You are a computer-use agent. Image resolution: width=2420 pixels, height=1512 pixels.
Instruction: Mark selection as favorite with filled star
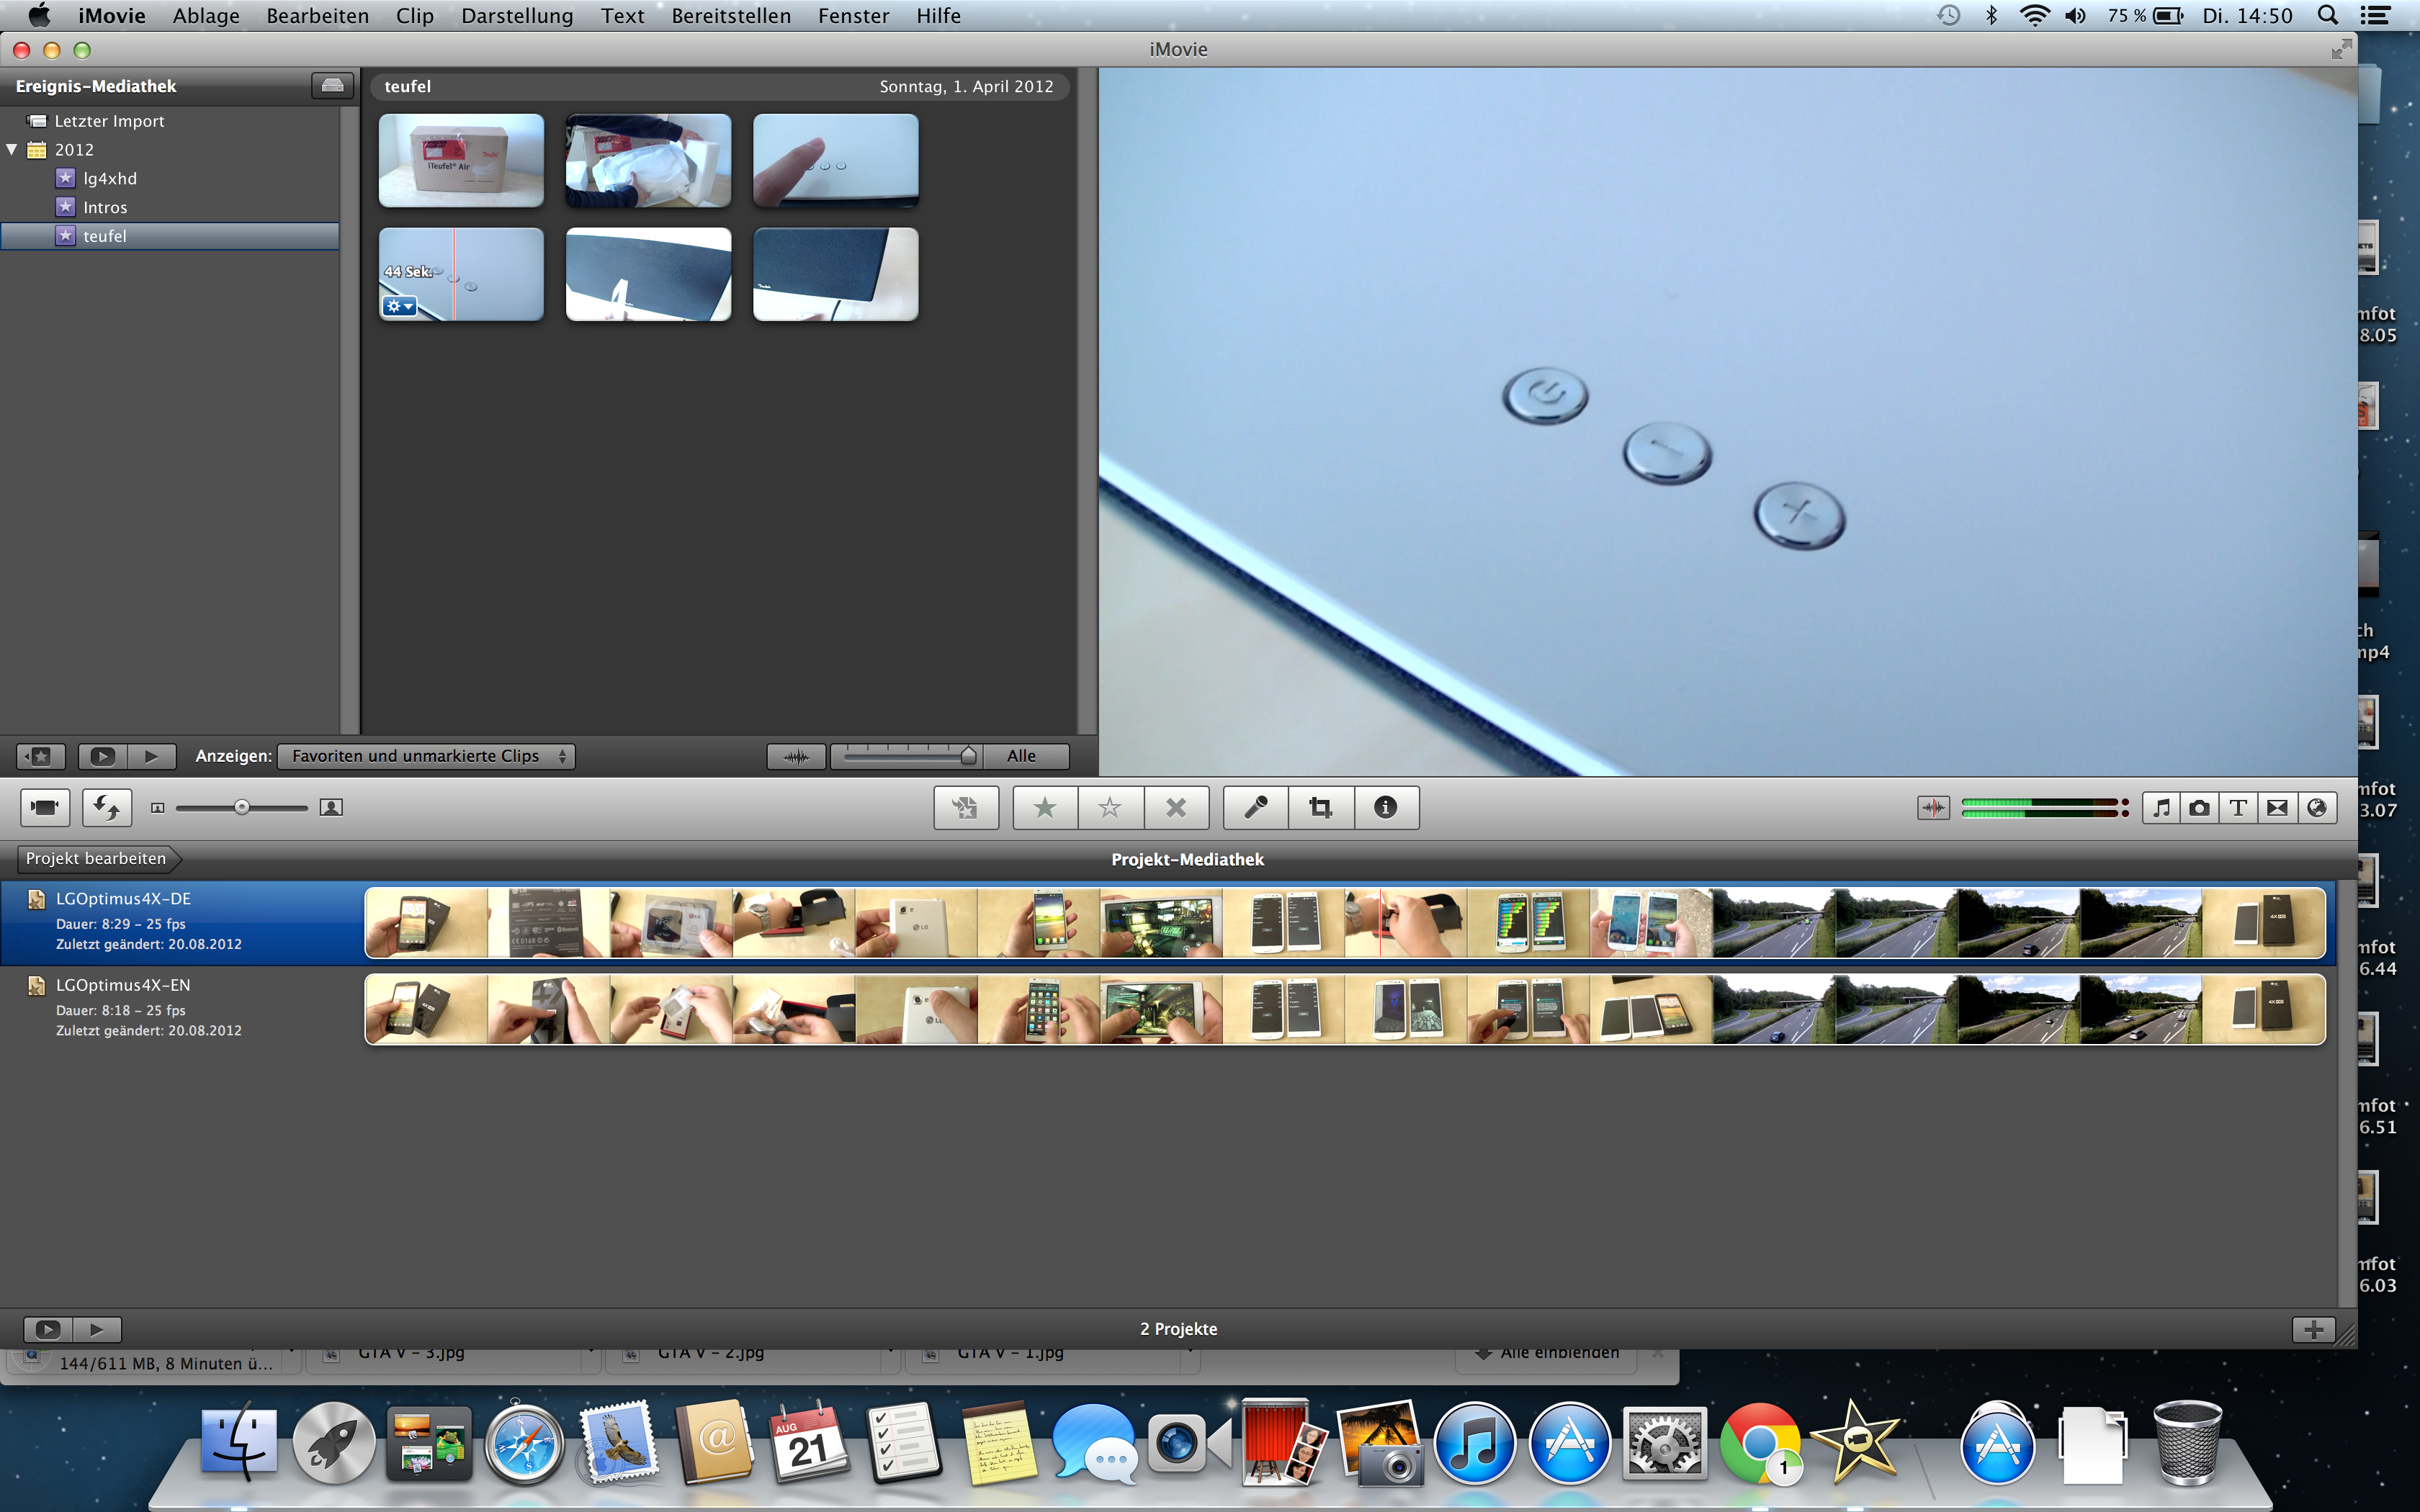(1045, 807)
